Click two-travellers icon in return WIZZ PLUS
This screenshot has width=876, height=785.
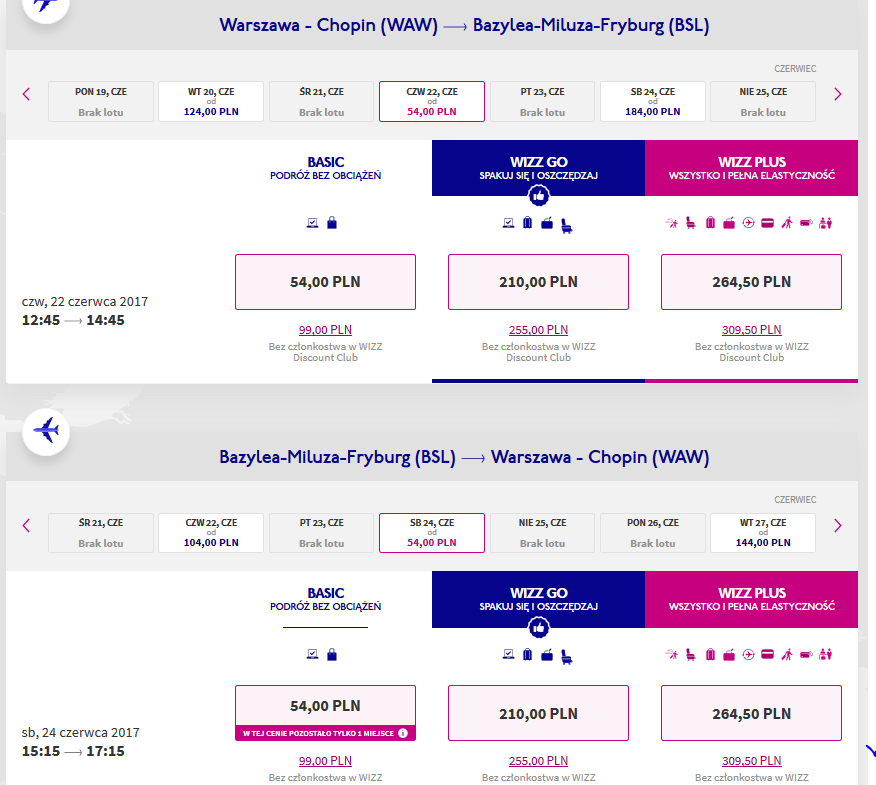[x=826, y=654]
